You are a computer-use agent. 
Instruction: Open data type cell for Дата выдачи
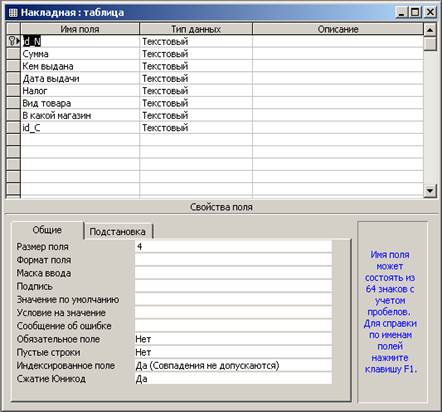(x=196, y=78)
